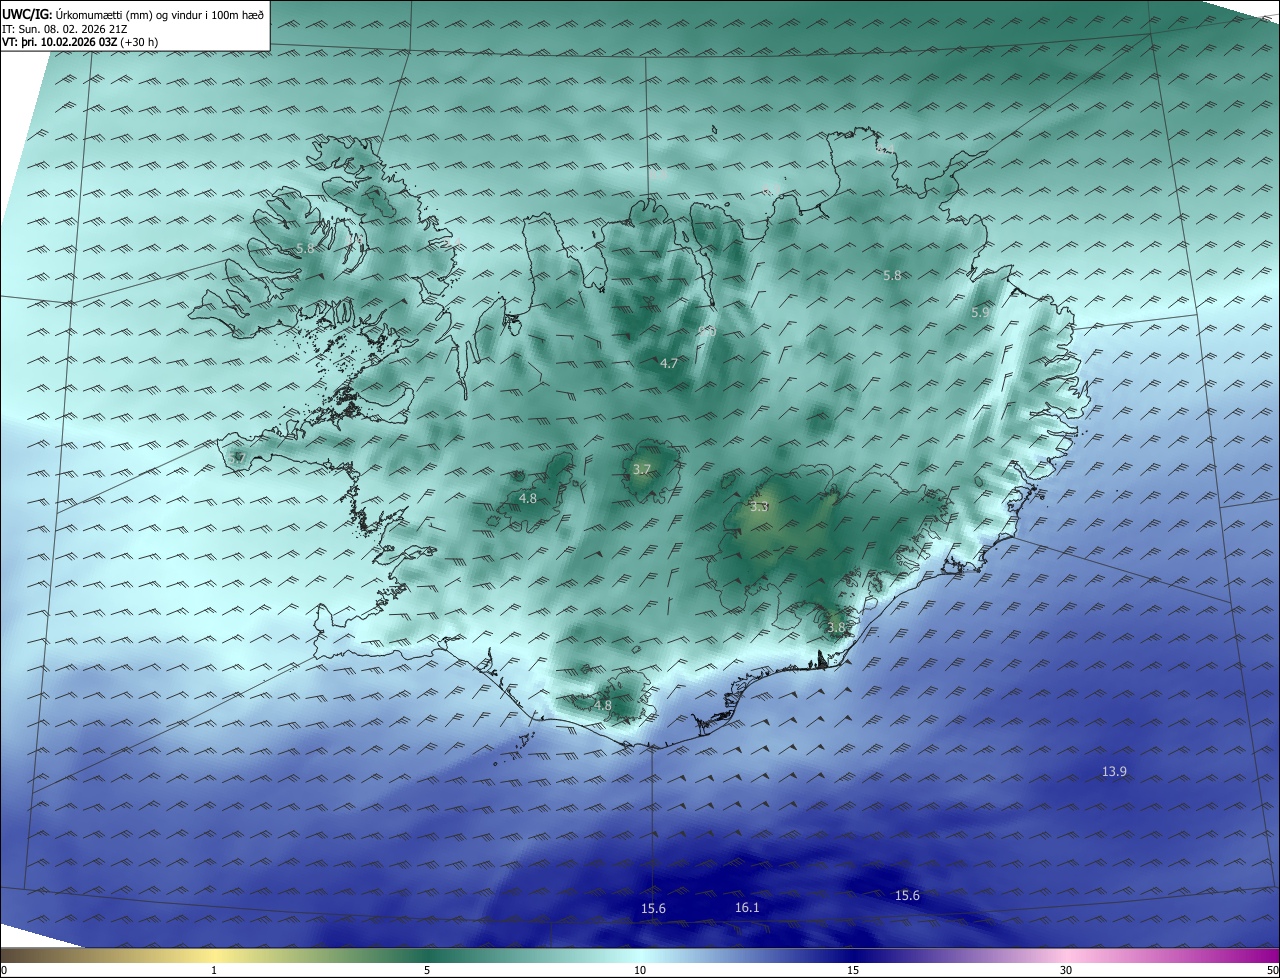Click the 5.8 value over the Westfjords
Image resolution: width=1280 pixels, height=978 pixels.
tap(305, 248)
